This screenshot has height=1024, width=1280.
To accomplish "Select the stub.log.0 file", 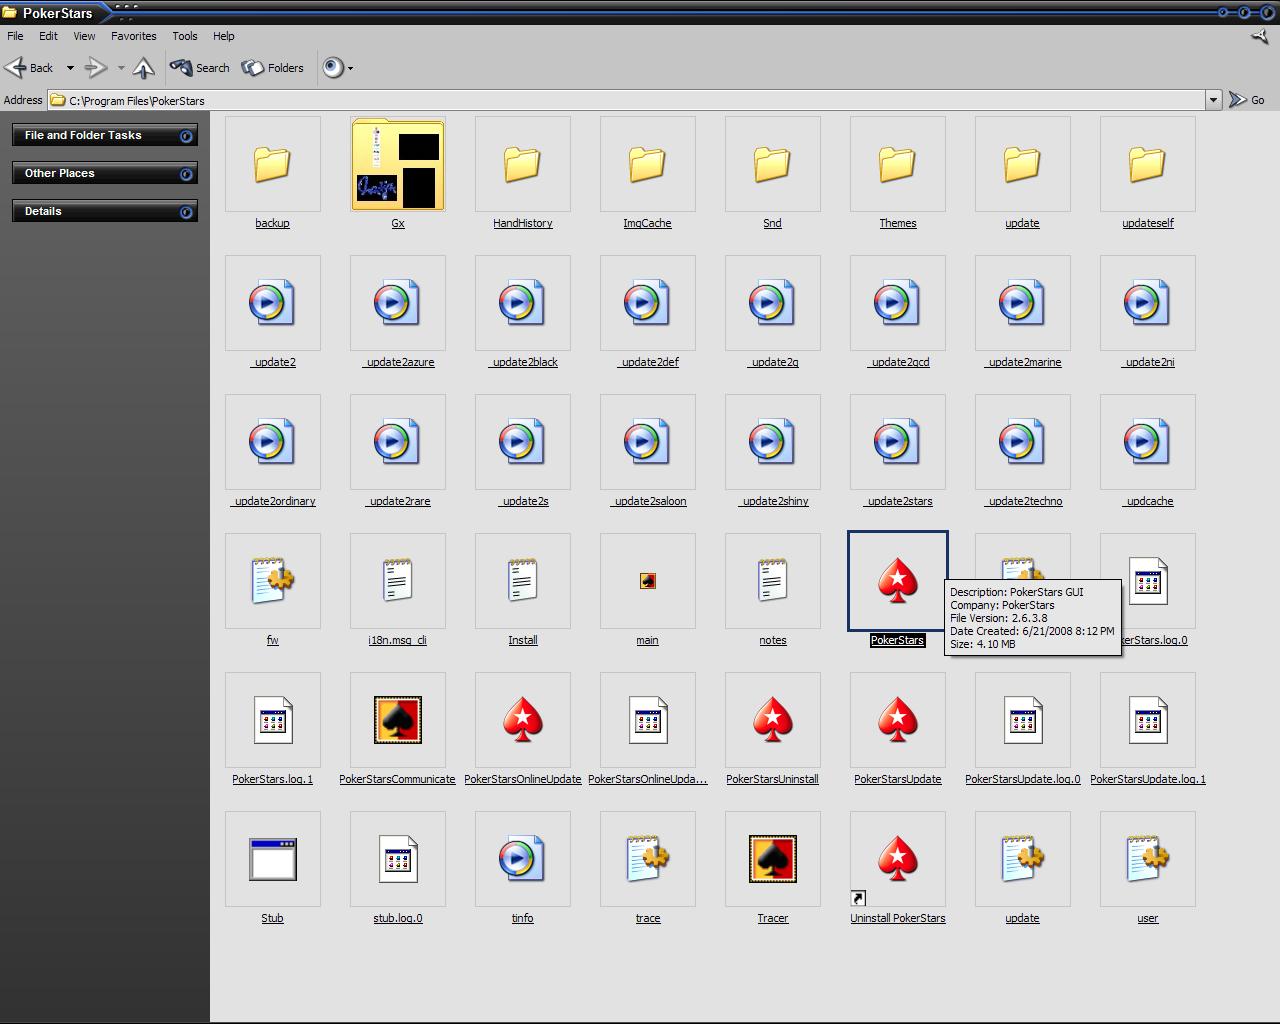I will pyautogui.click(x=398, y=859).
